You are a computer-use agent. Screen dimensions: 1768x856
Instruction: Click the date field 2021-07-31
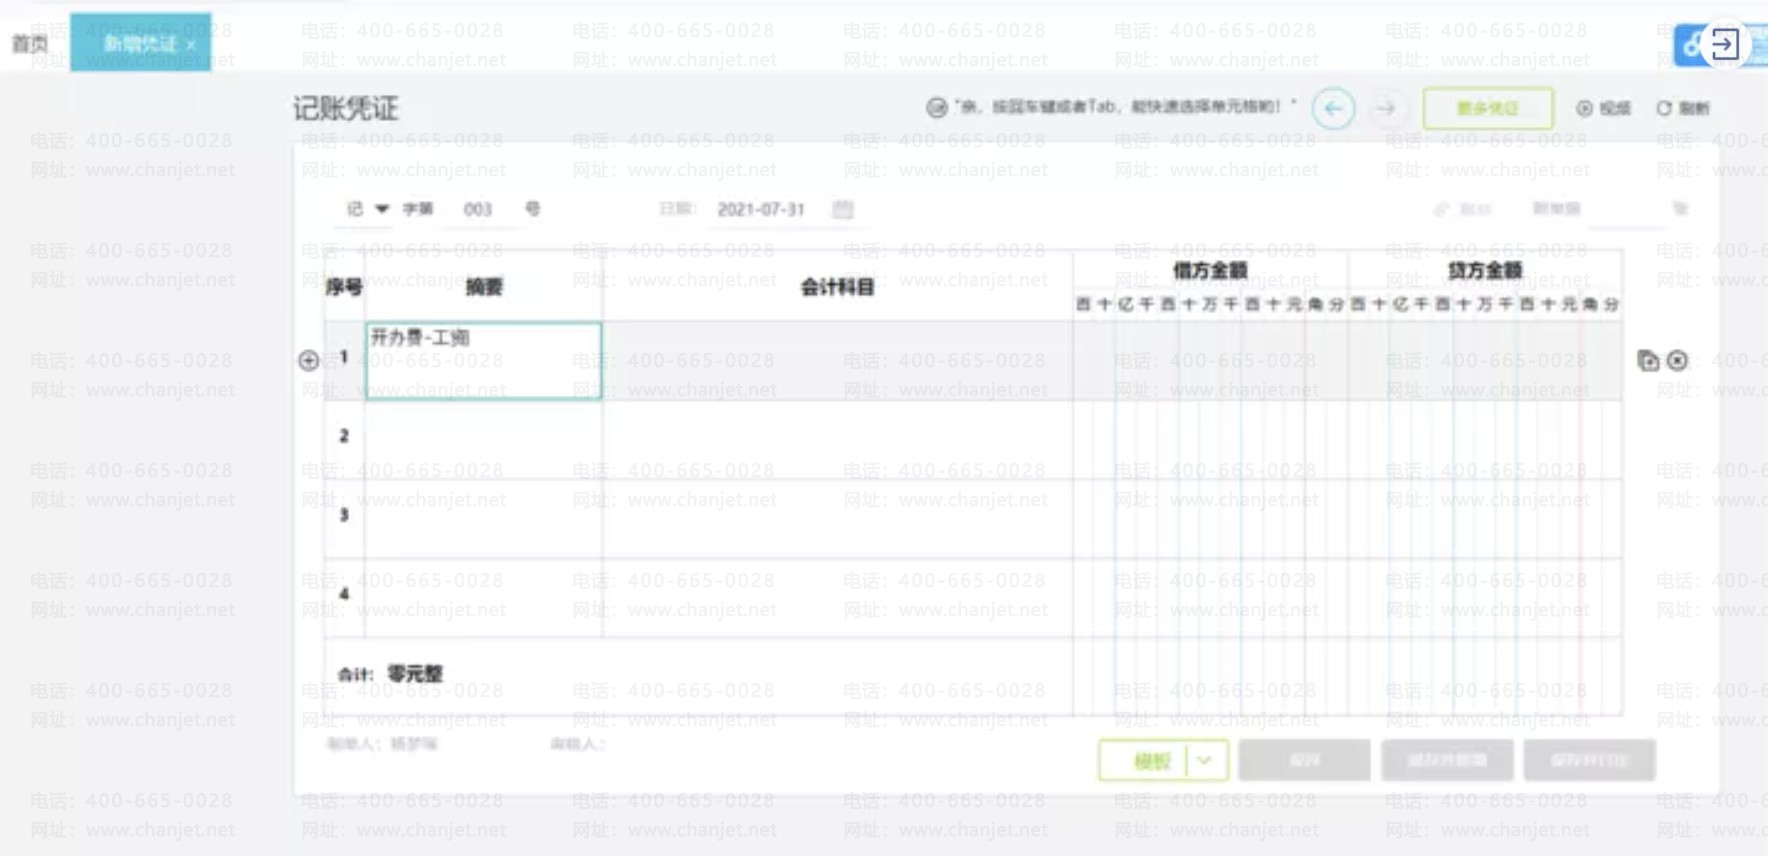[761, 209]
